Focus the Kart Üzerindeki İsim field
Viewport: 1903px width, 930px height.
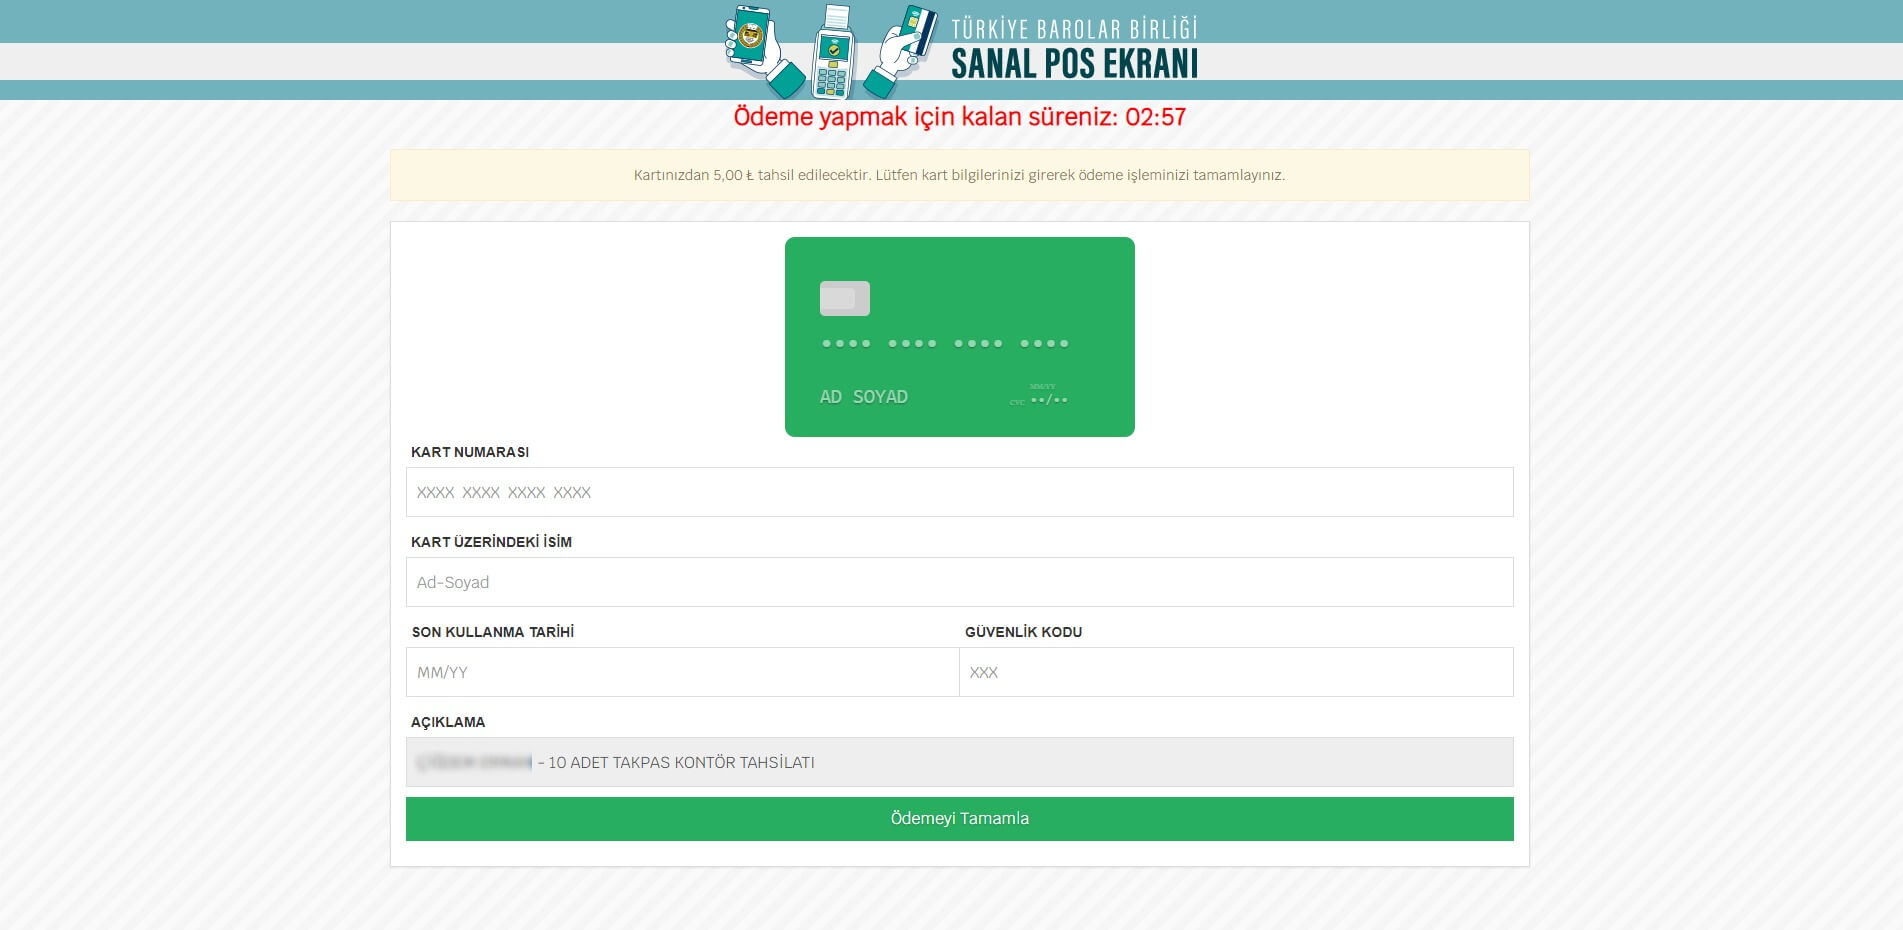pos(959,582)
